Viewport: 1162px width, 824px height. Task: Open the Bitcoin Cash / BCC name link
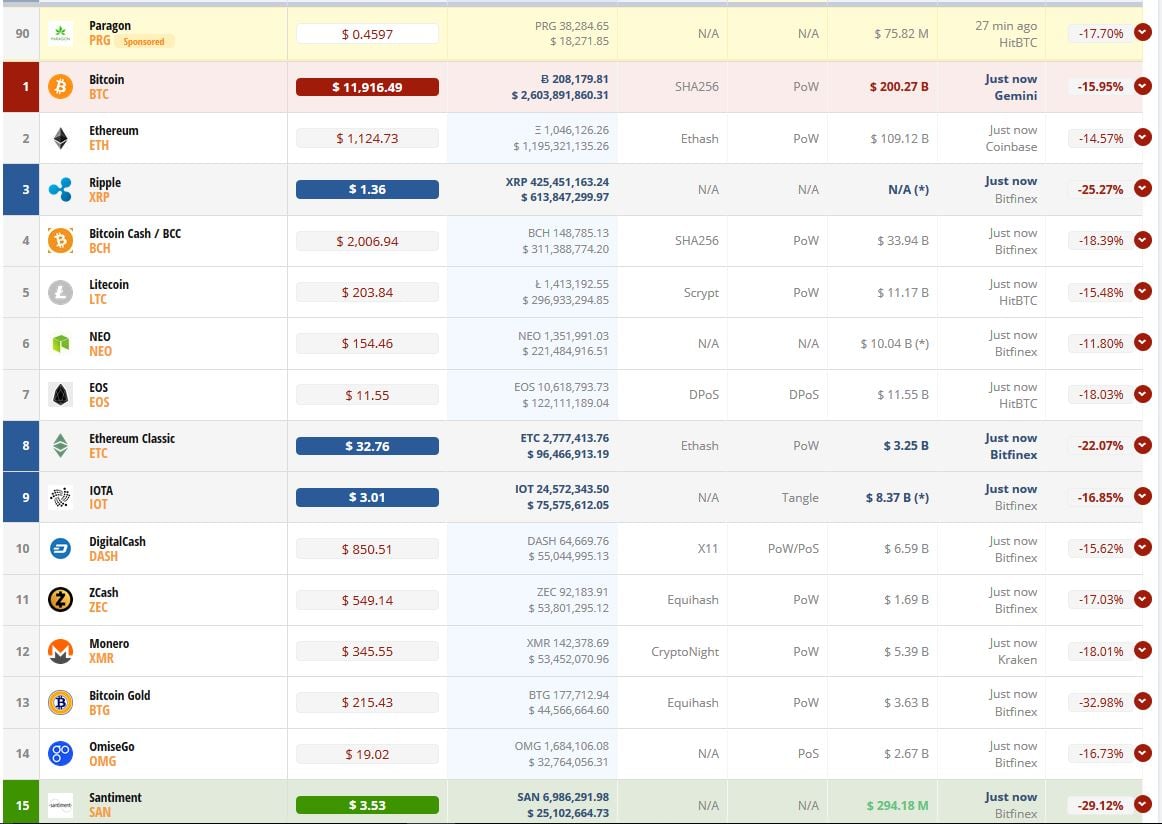pyautogui.click(x=135, y=233)
